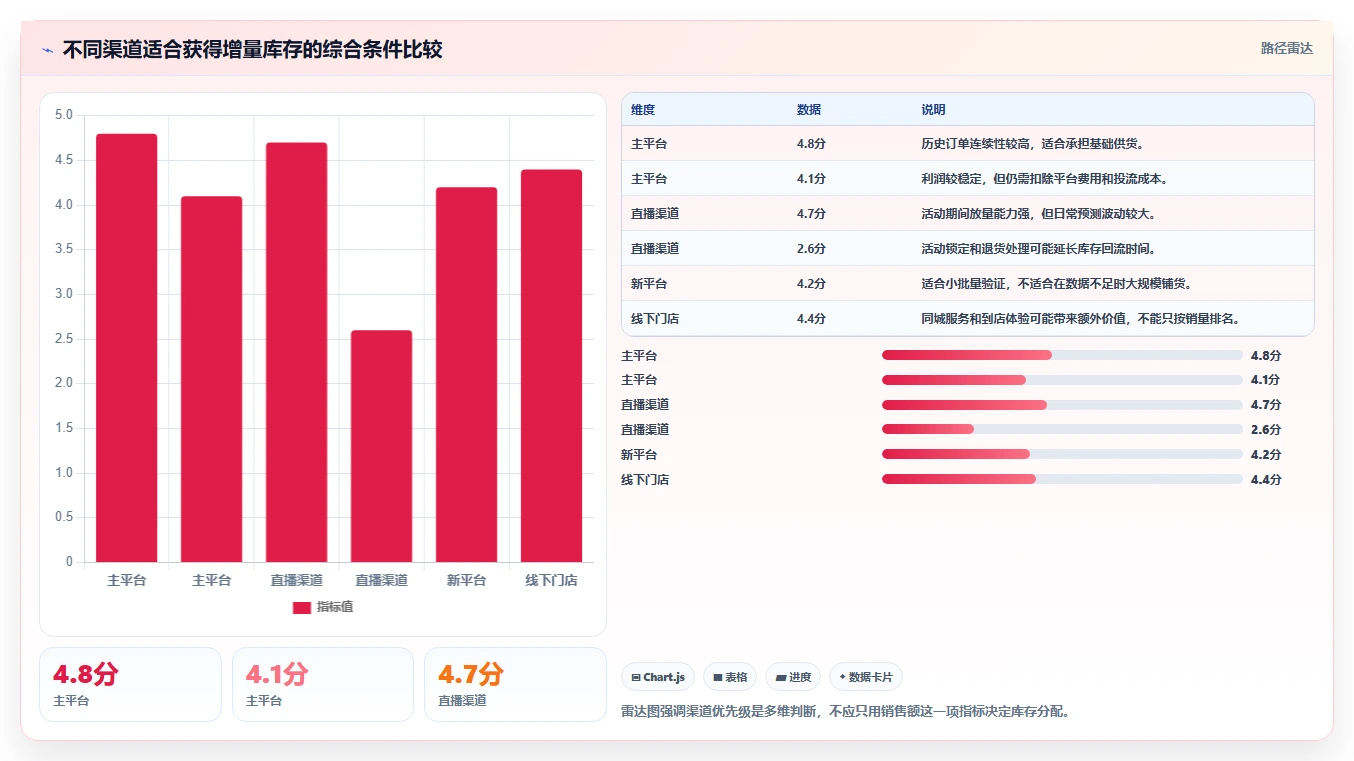Click the 指标值 legend text under the chart
Image resolution: width=1354 pixels, height=761 pixels.
[x=335, y=608]
